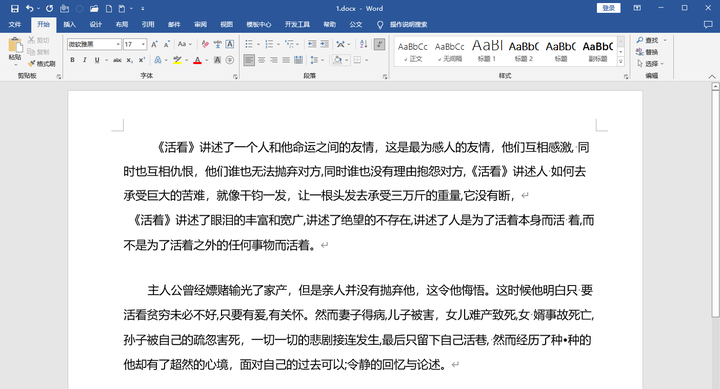Apply subscript formatting

pyautogui.click(x=130, y=60)
